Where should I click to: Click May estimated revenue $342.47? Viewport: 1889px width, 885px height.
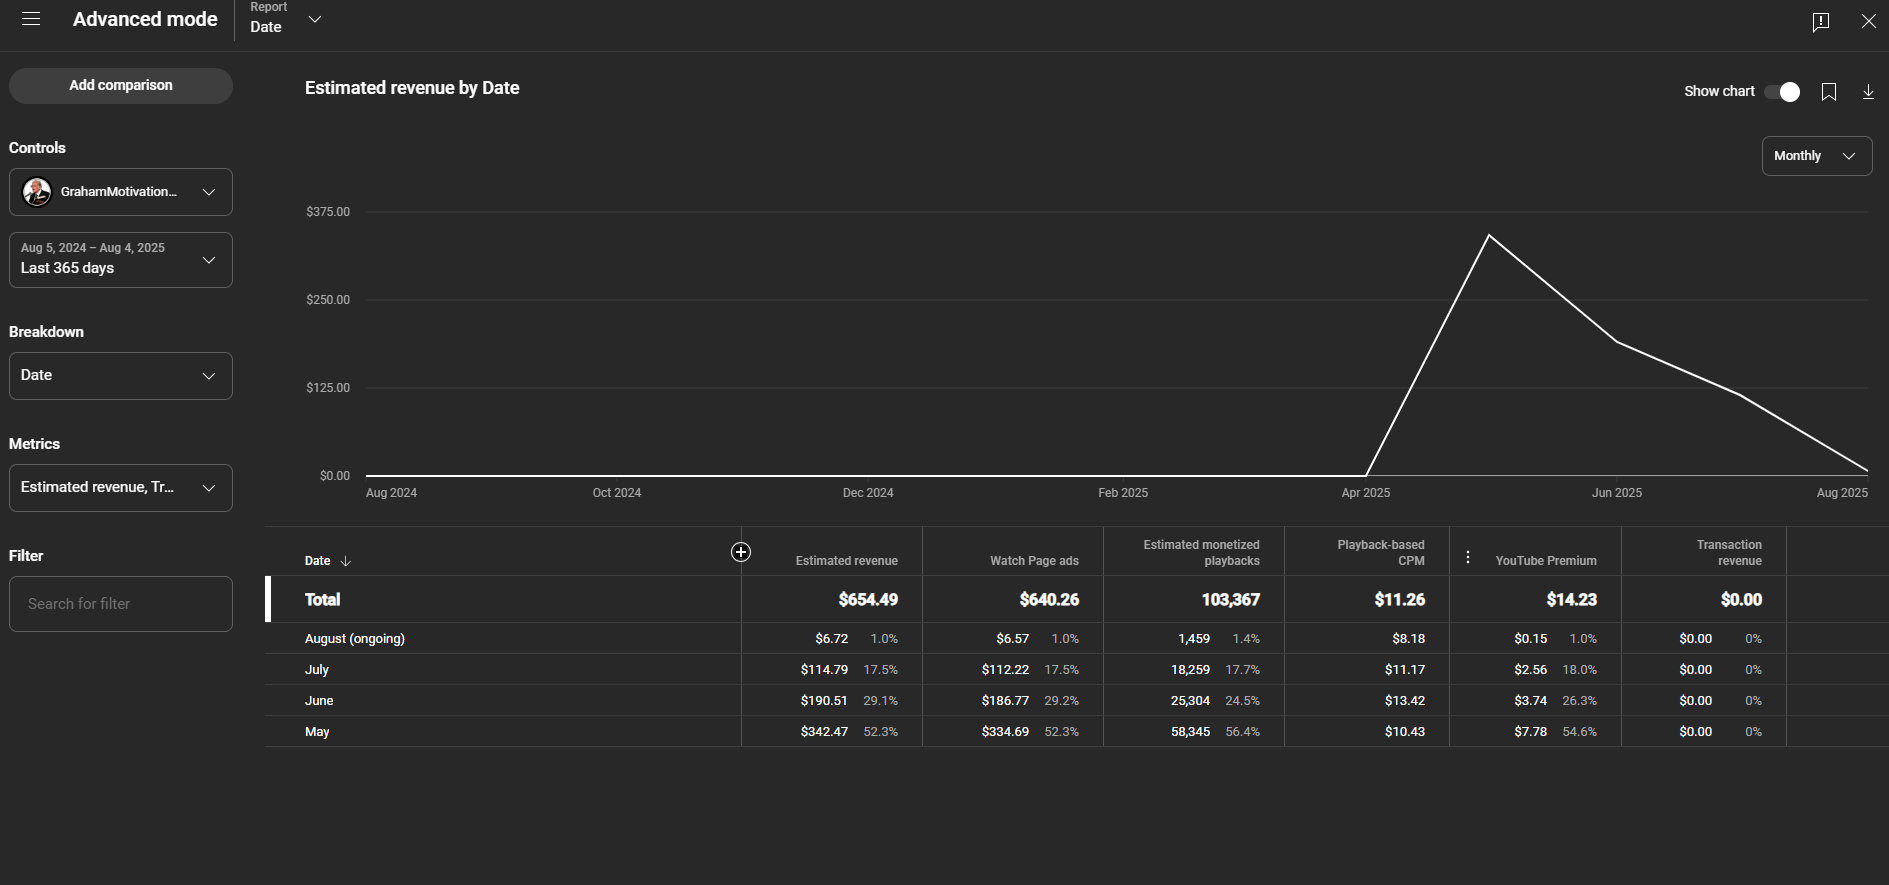coord(824,732)
